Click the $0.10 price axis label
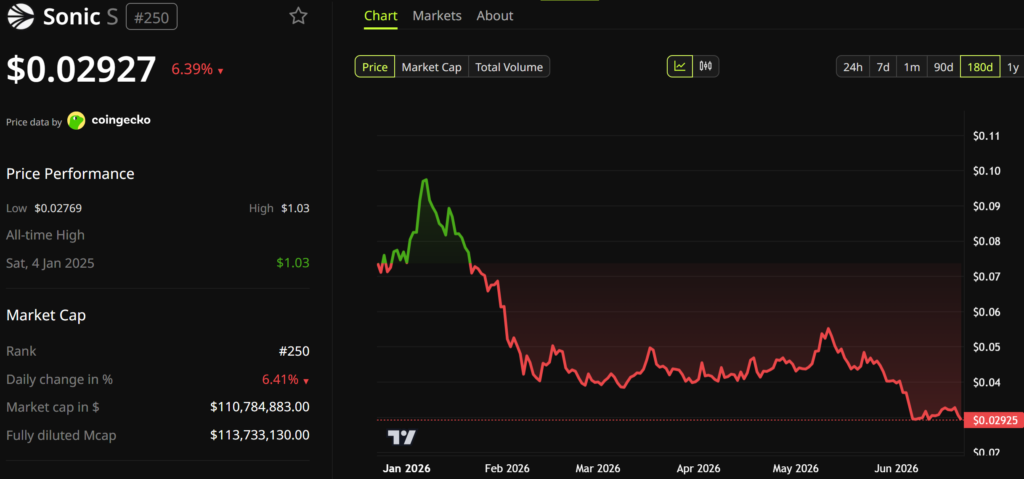Viewport: 1024px width, 479px height. point(986,171)
